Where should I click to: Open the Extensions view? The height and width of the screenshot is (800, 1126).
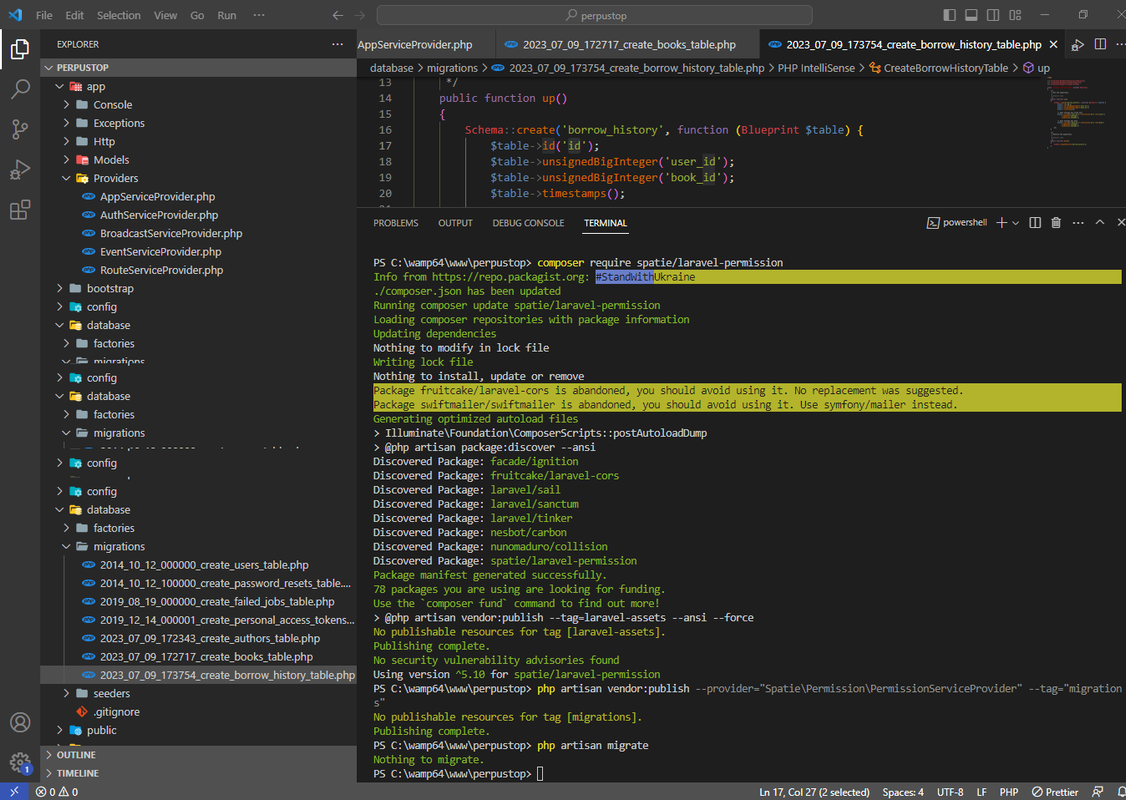point(20,210)
